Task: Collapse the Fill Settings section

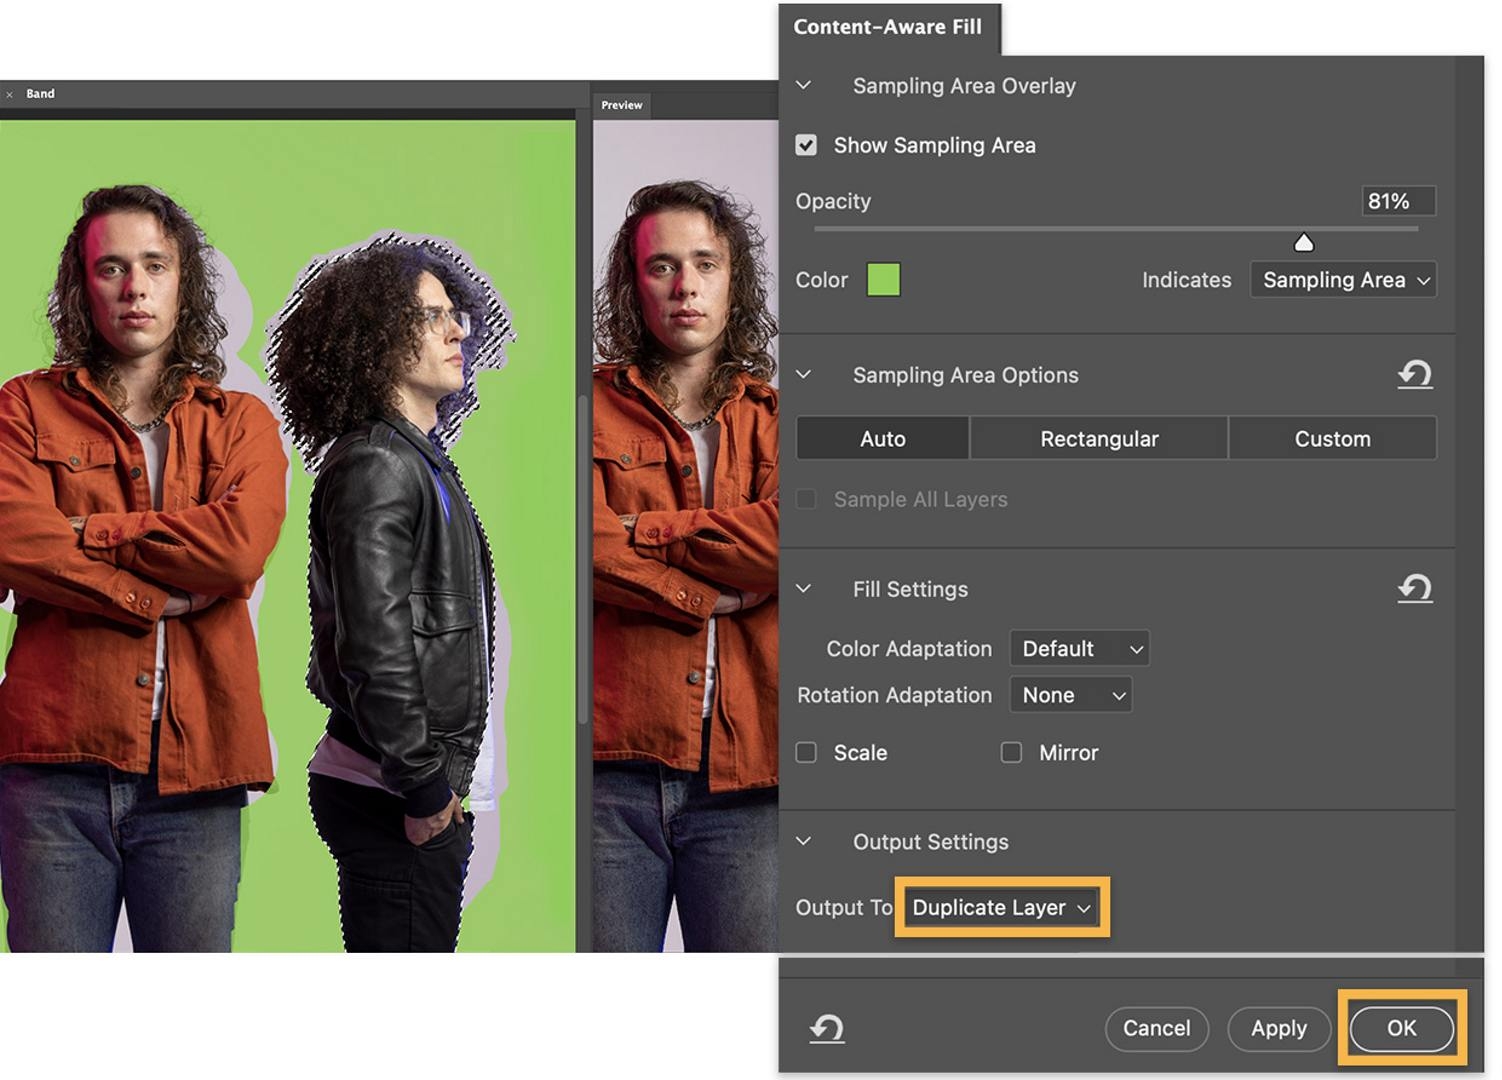Action: (803, 589)
